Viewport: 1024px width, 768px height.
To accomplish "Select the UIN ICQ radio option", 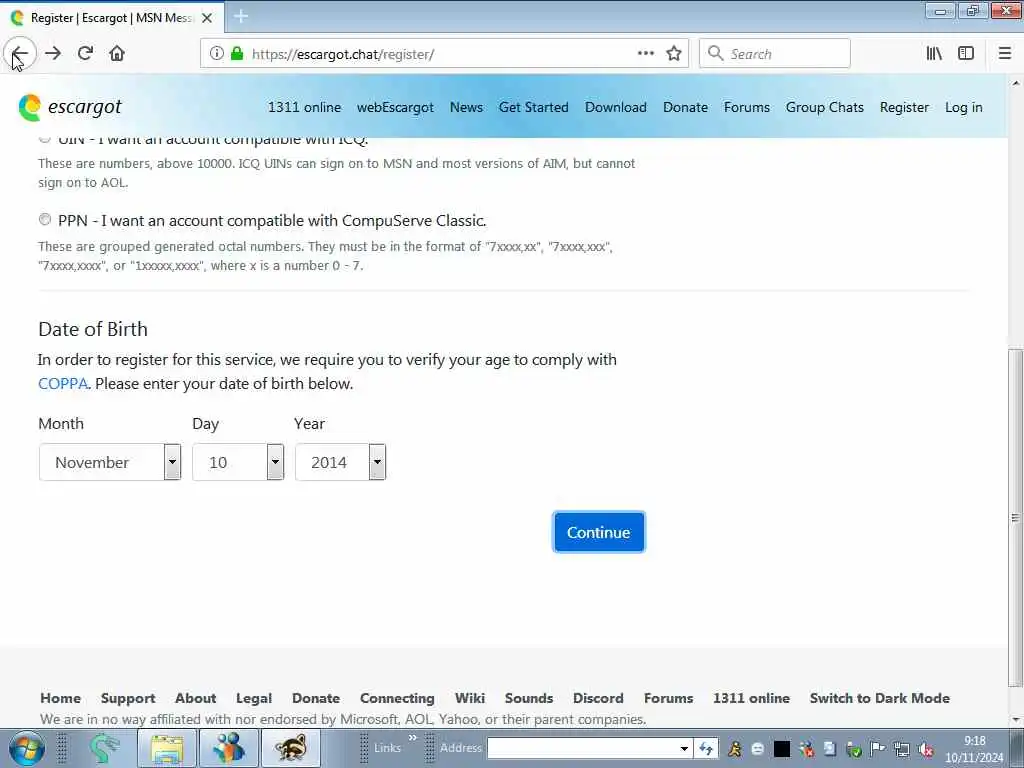I will coord(44,138).
